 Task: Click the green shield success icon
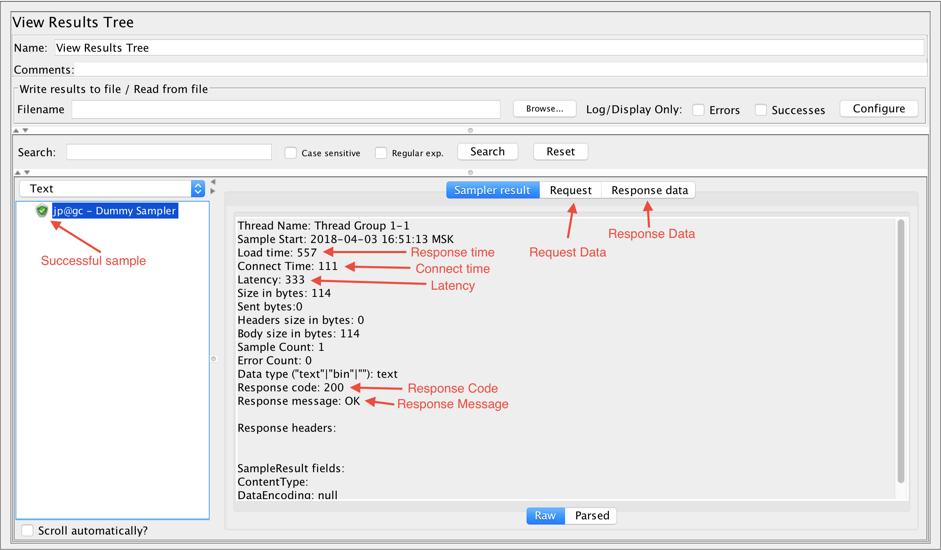[x=41, y=211]
